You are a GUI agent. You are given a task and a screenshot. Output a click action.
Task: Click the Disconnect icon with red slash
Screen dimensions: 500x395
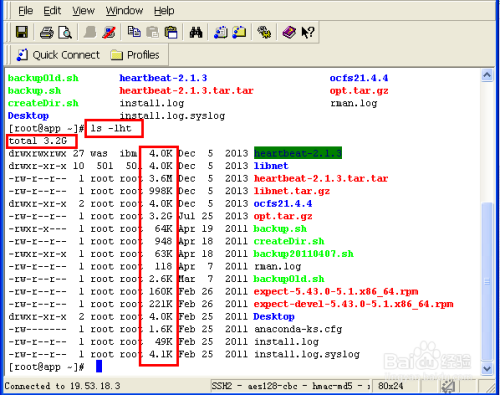click(109, 33)
